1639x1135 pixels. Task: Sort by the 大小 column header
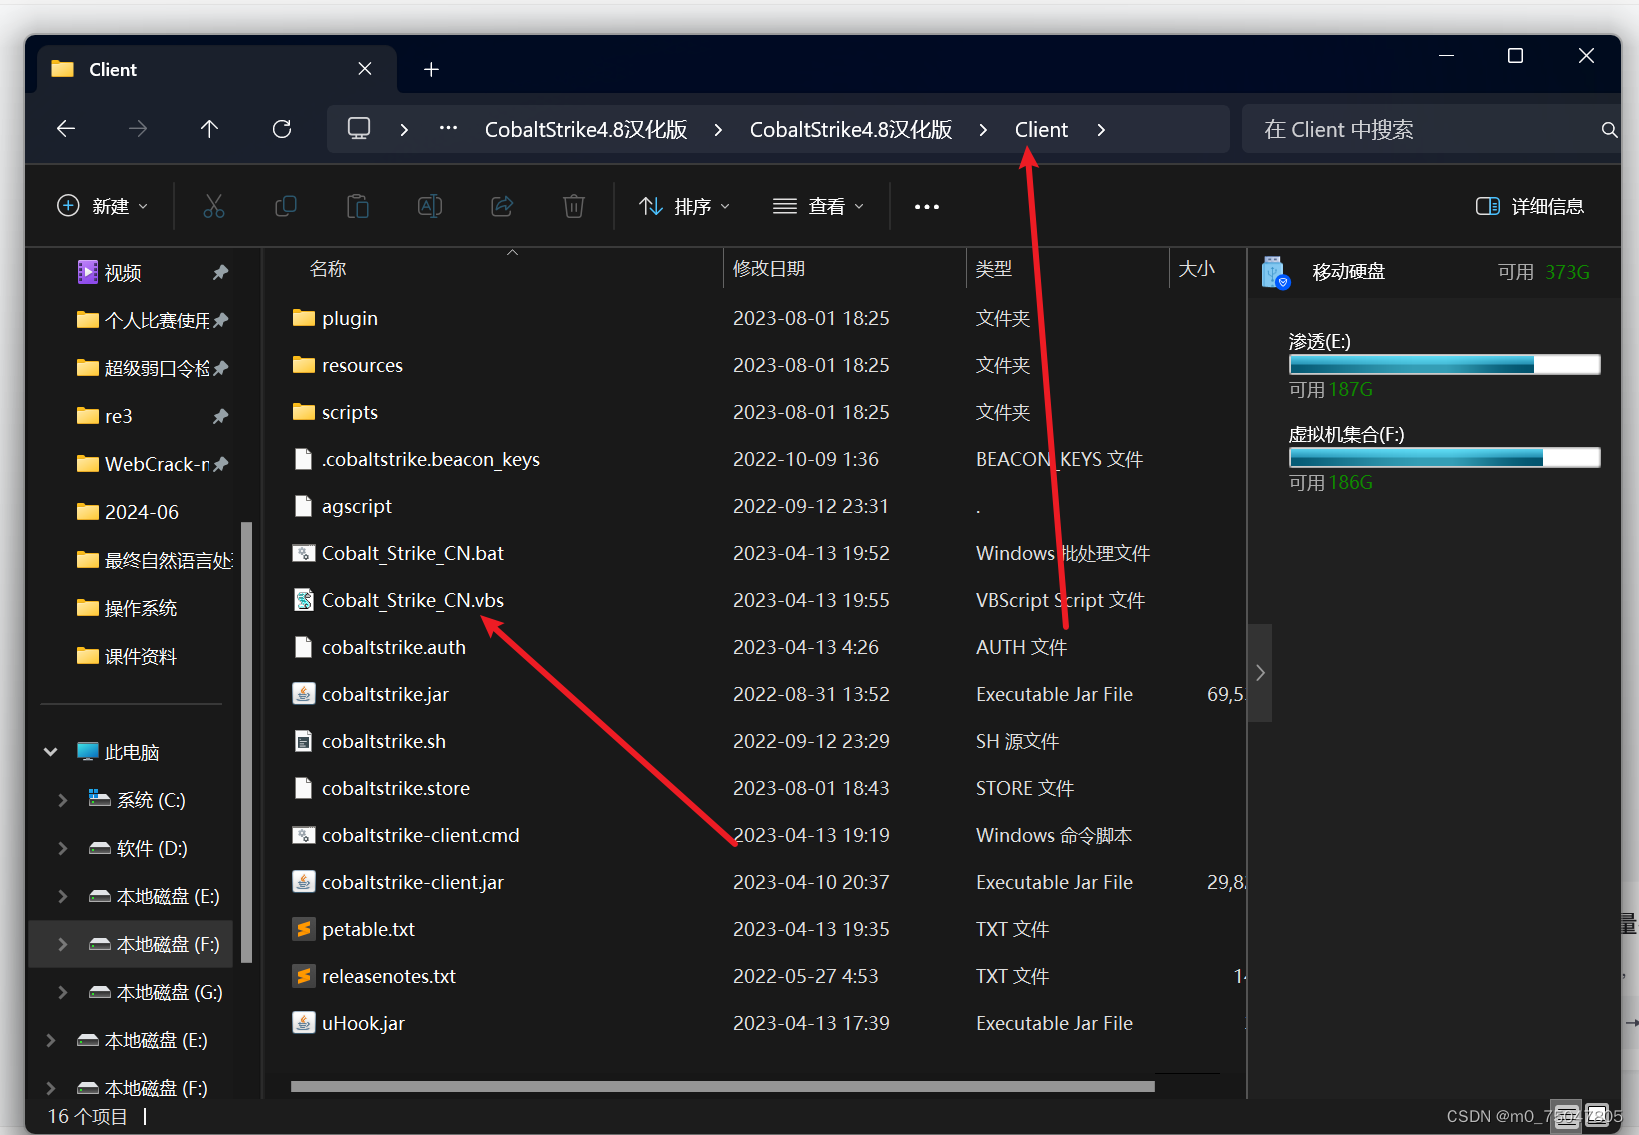point(1197,268)
